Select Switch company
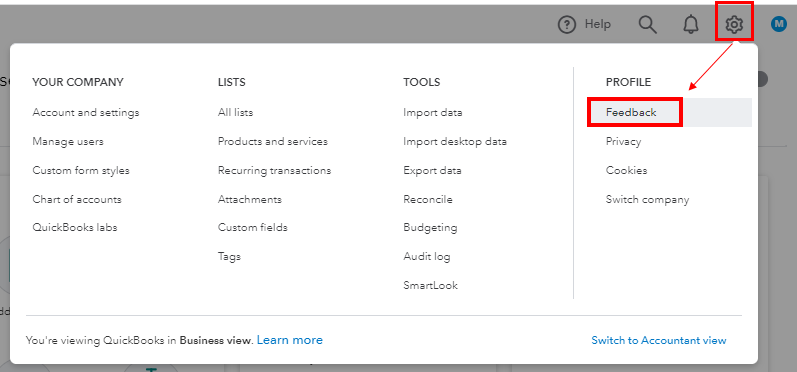Image resolution: width=797 pixels, height=372 pixels. pyautogui.click(x=648, y=199)
